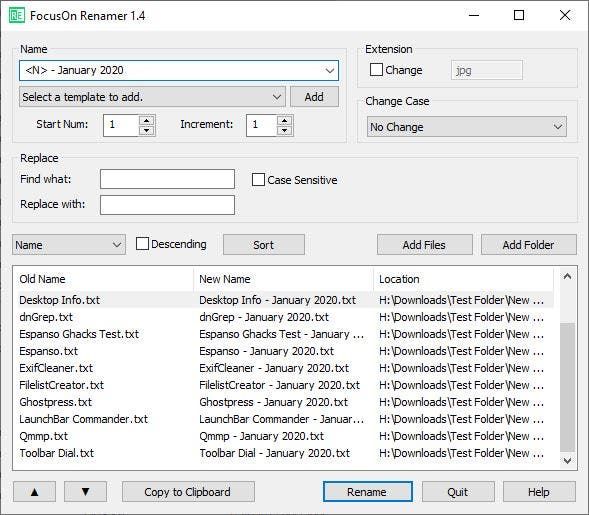Decrease the Start Num spinner value

[x=146, y=130]
